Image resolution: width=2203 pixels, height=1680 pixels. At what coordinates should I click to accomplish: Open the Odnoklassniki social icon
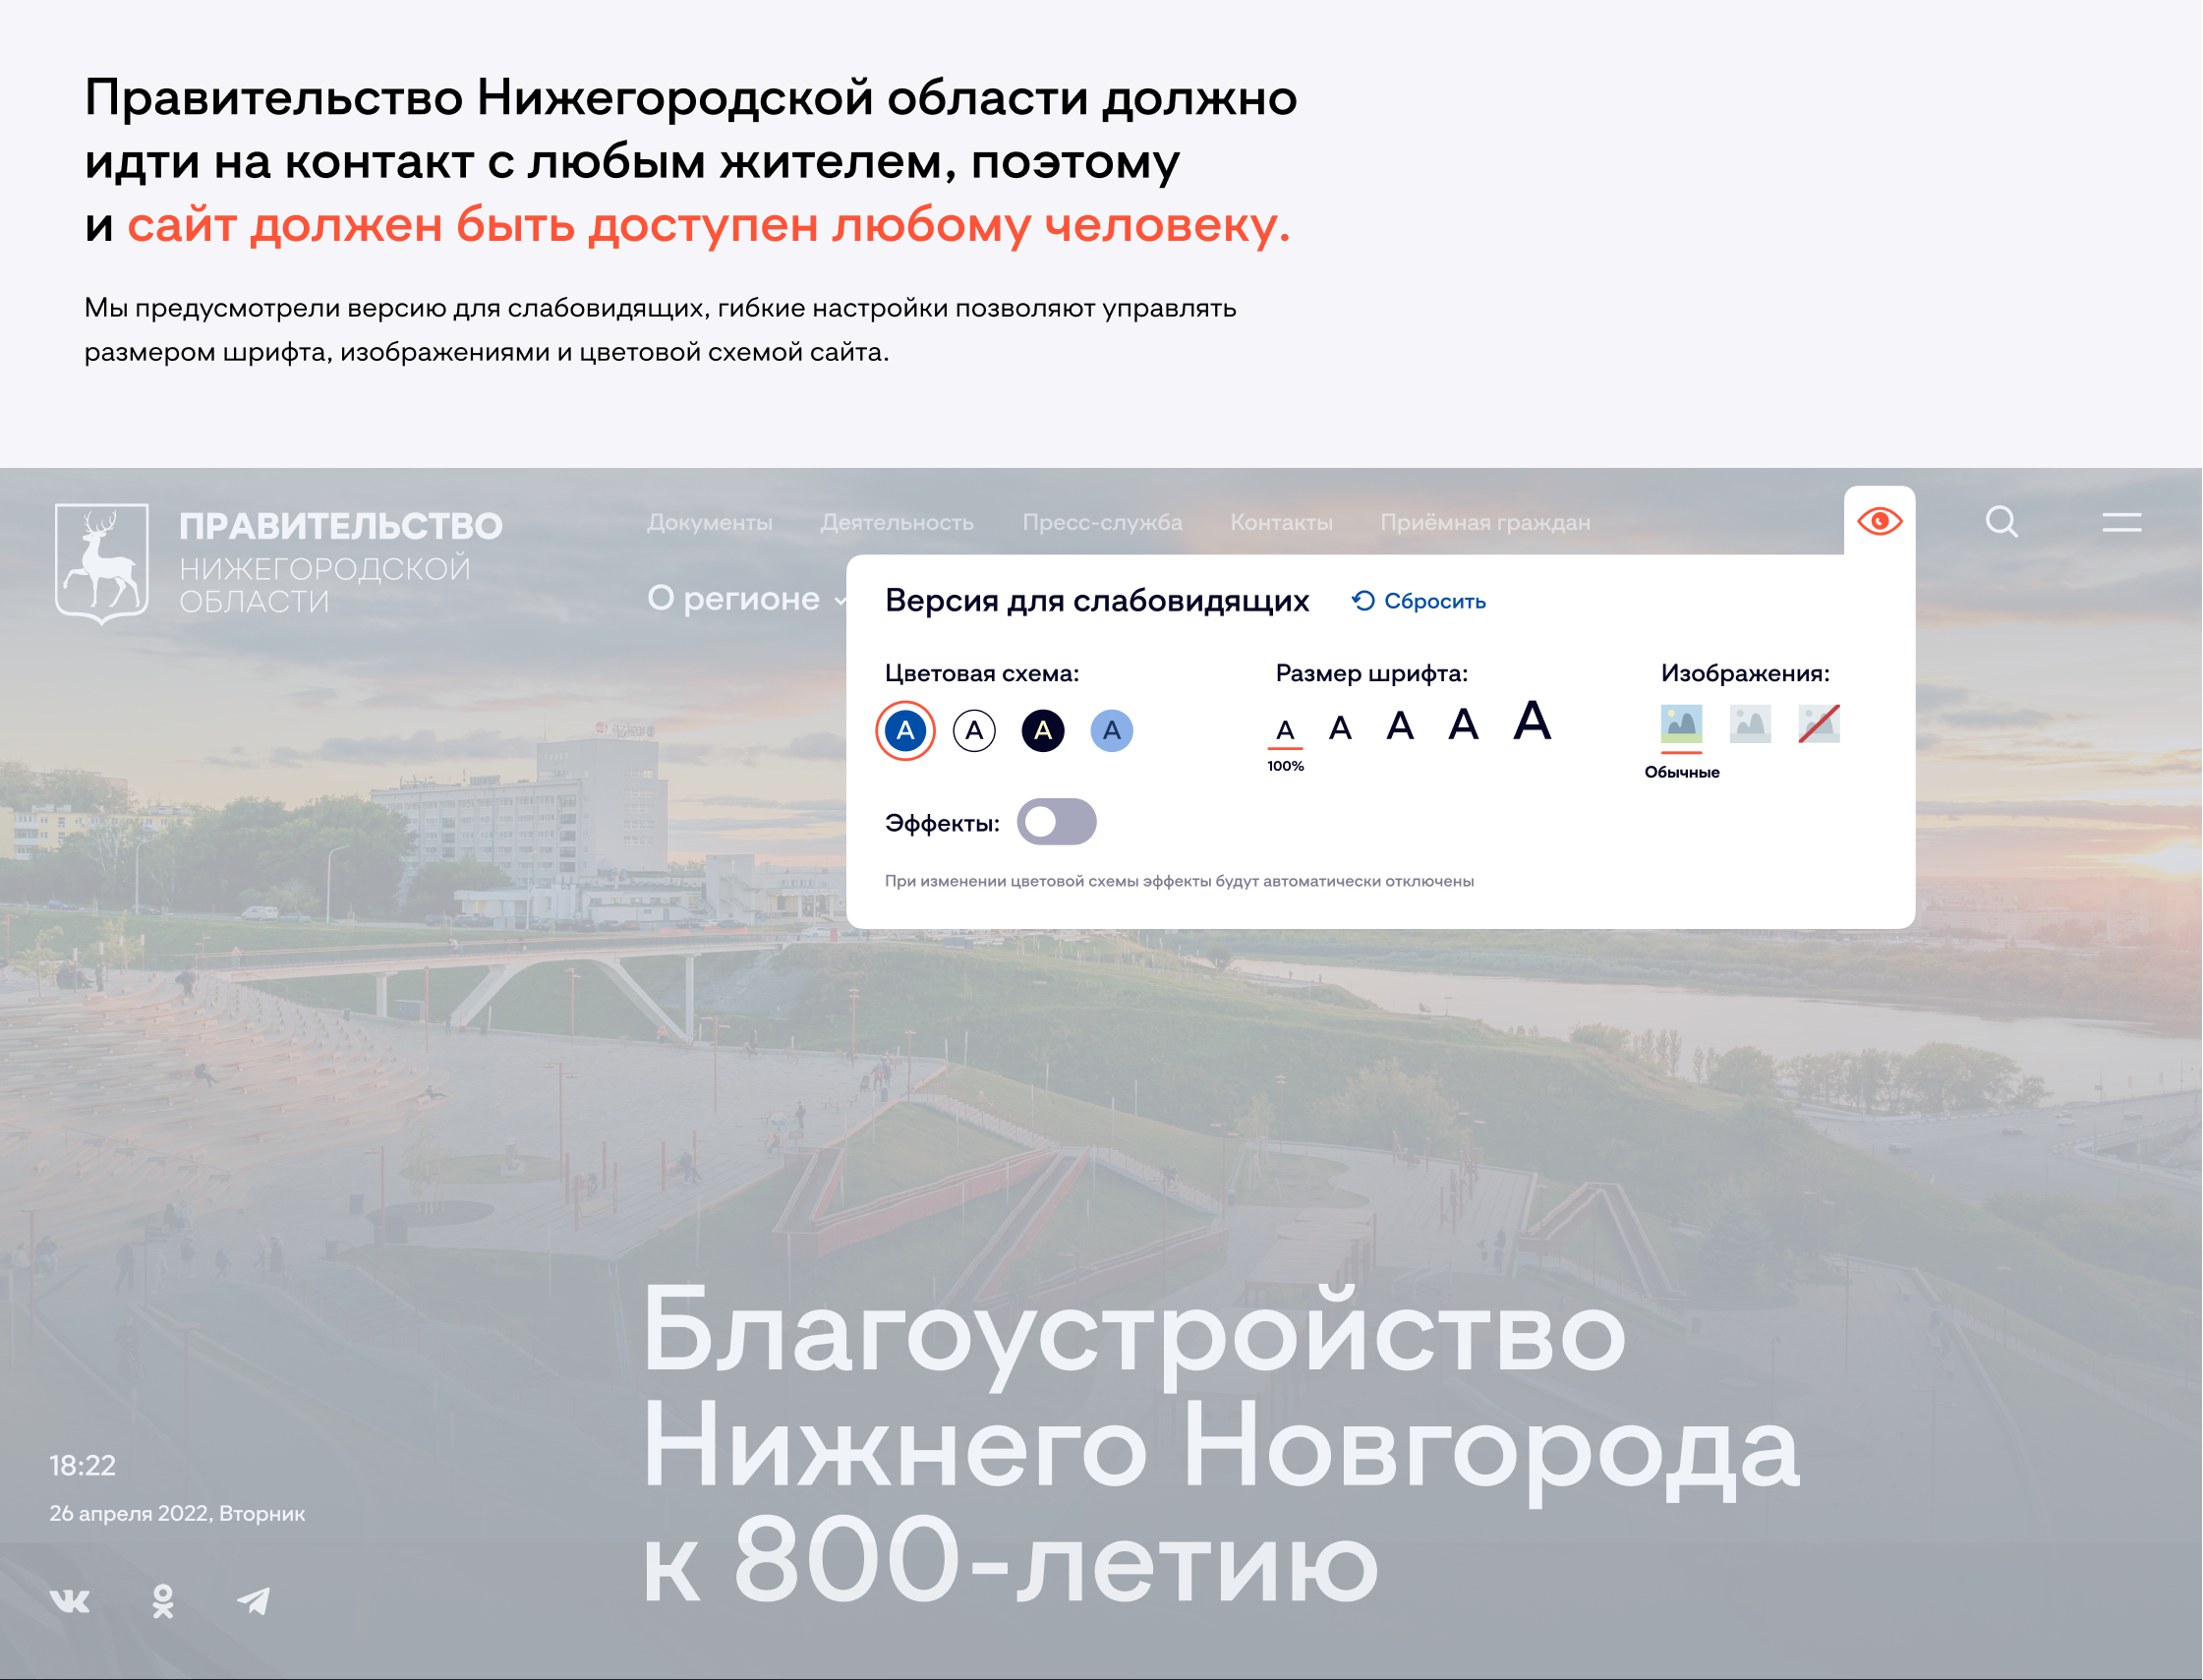point(163,1601)
